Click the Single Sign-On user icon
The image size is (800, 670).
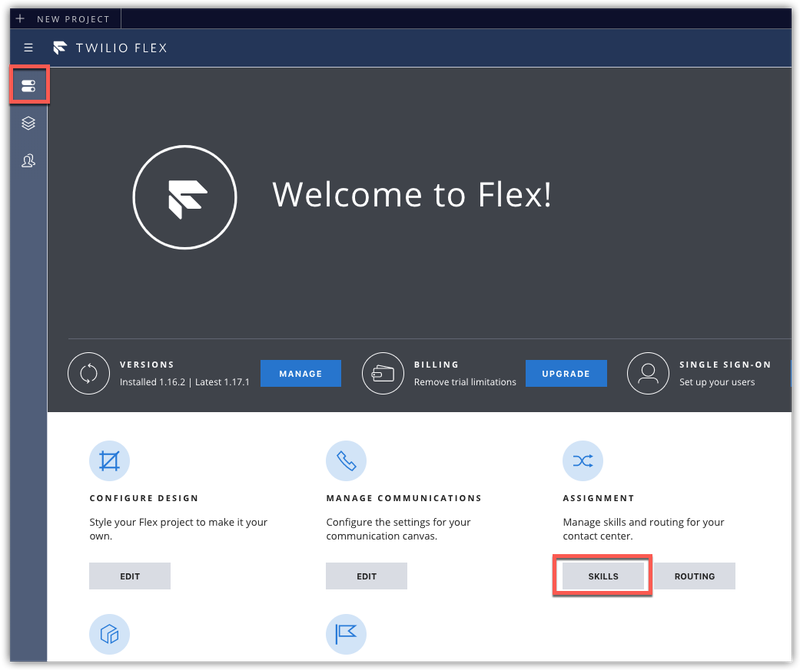pos(647,373)
